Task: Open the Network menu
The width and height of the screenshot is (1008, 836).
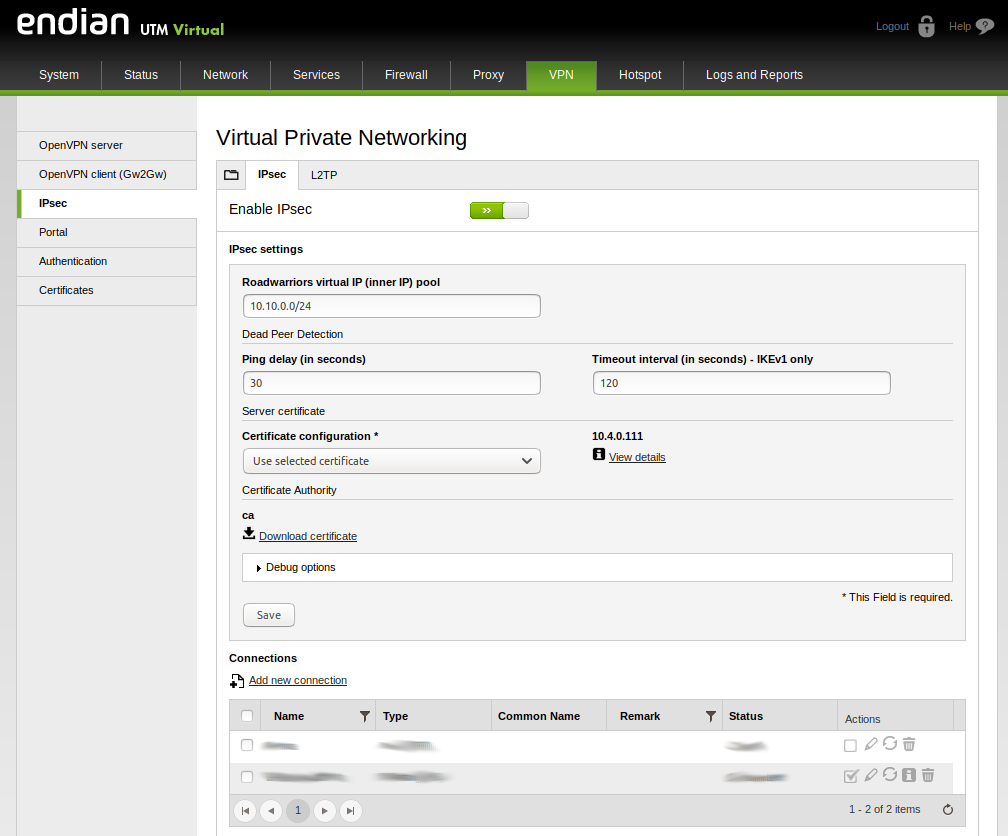Action: pos(226,75)
